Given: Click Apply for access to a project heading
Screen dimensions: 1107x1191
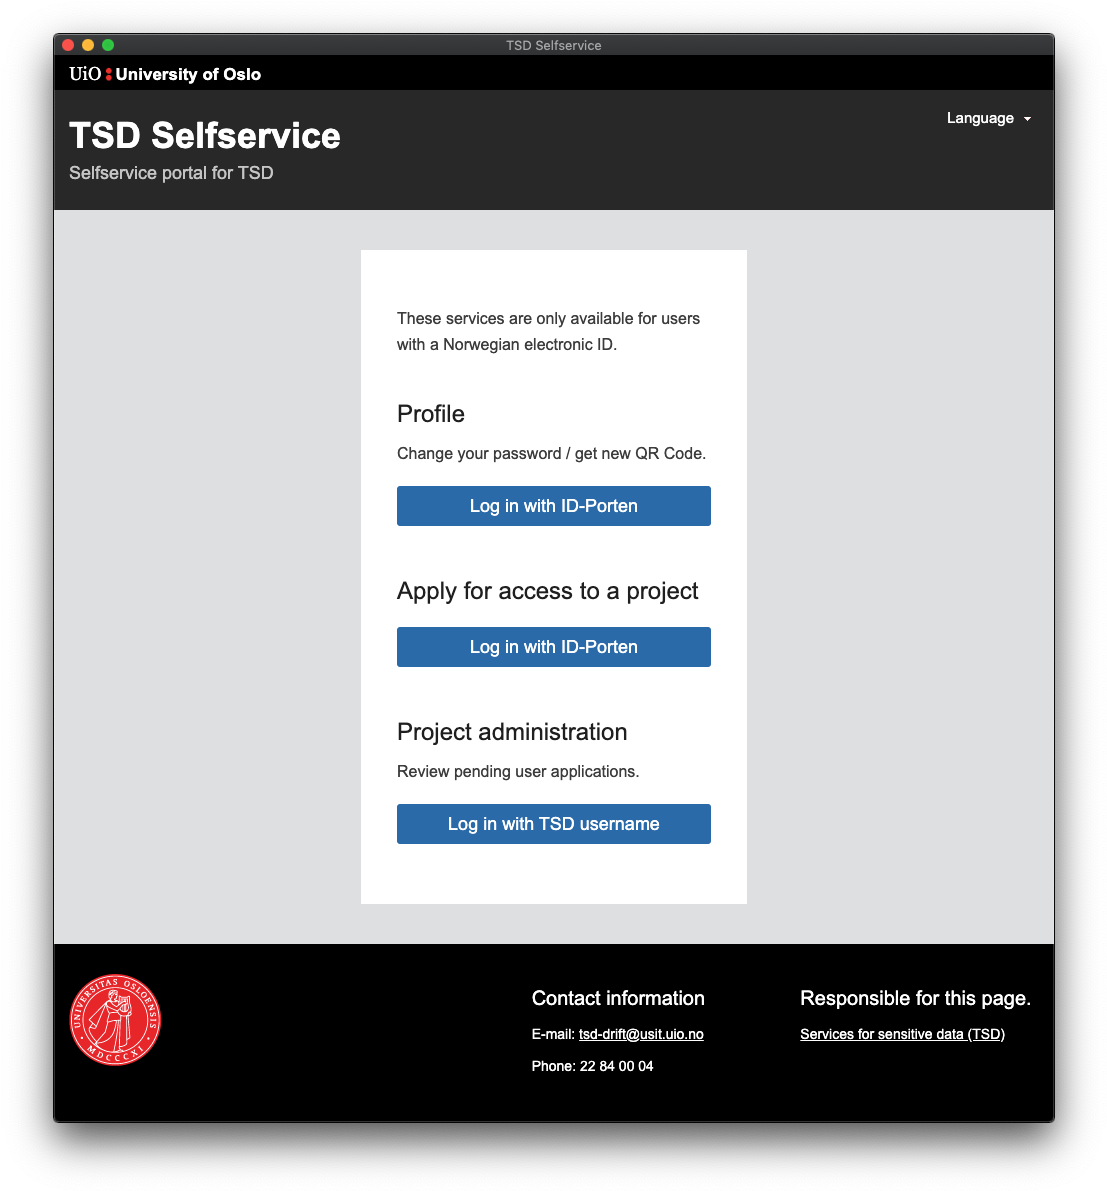Looking at the screenshot, I should pyautogui.click(x=547, y=591).
